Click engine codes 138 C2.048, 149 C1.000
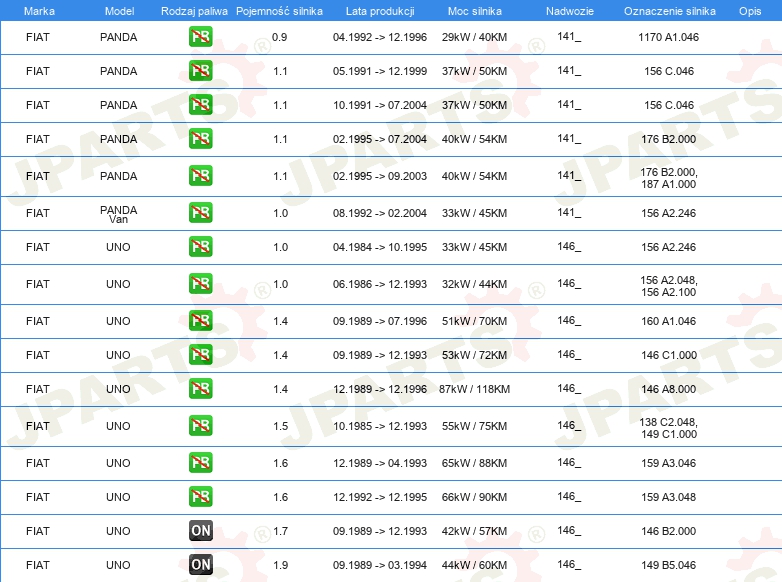This screenshot has height=582, width=782. pyautogui.click(x=668, y=428)
